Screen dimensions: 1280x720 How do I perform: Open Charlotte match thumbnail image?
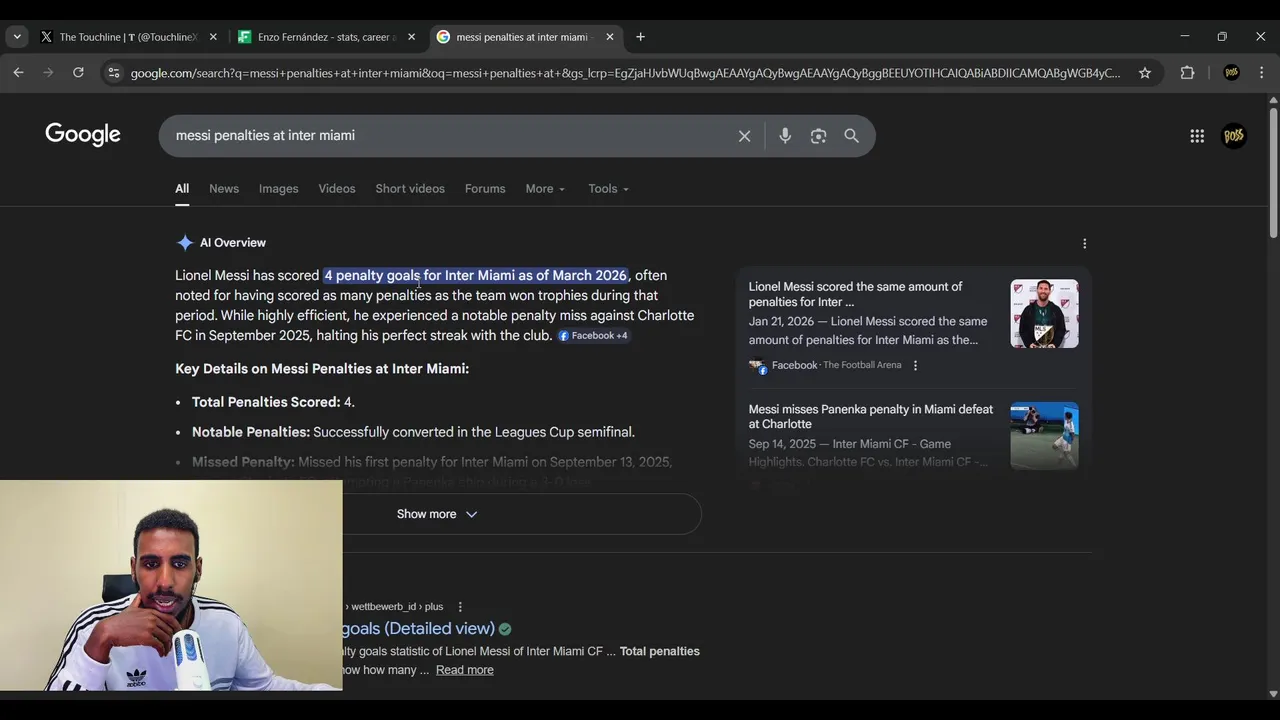point(1044,436)
